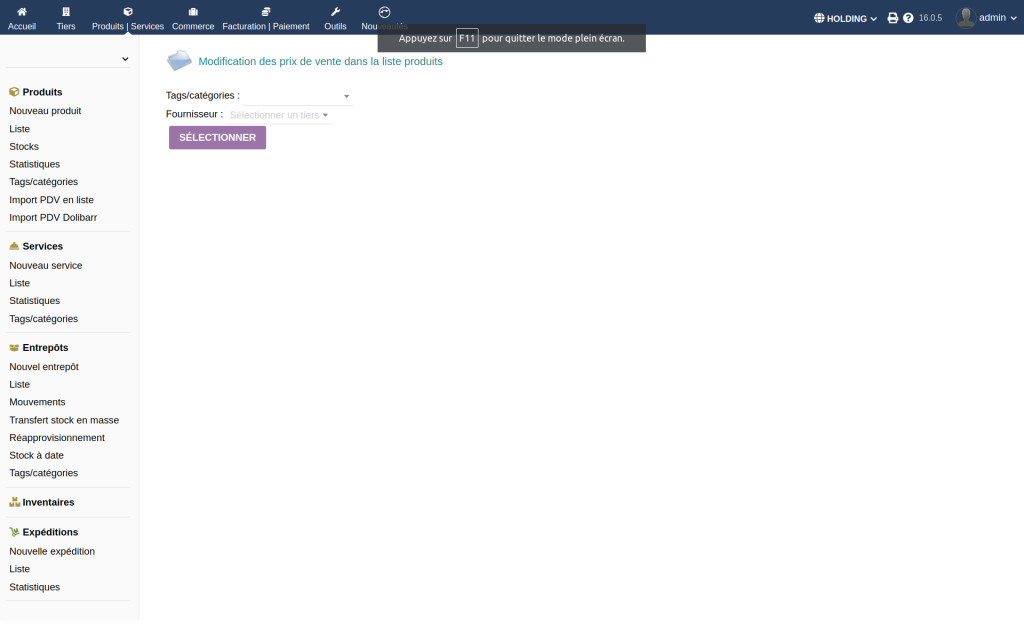The image size is (1024, 640).
Task: Open Stock à date
Action: (37, 455)
